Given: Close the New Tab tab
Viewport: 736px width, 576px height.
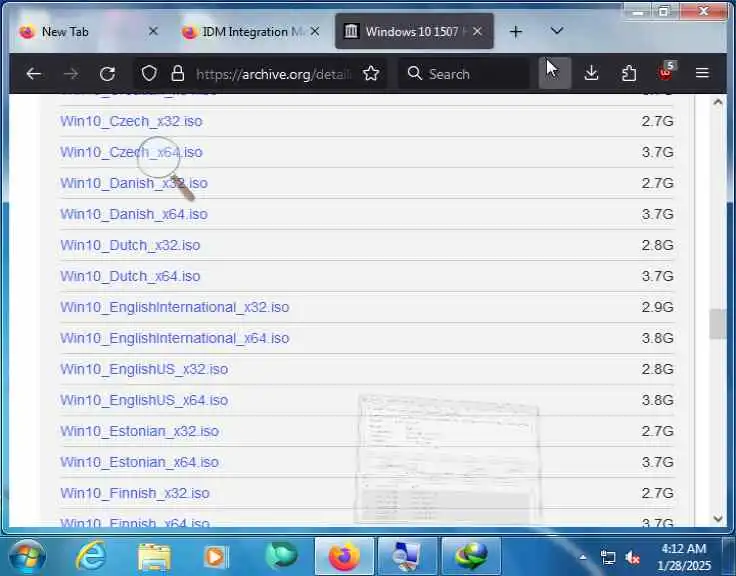Looking at the screenshot, I should (153, 31).
